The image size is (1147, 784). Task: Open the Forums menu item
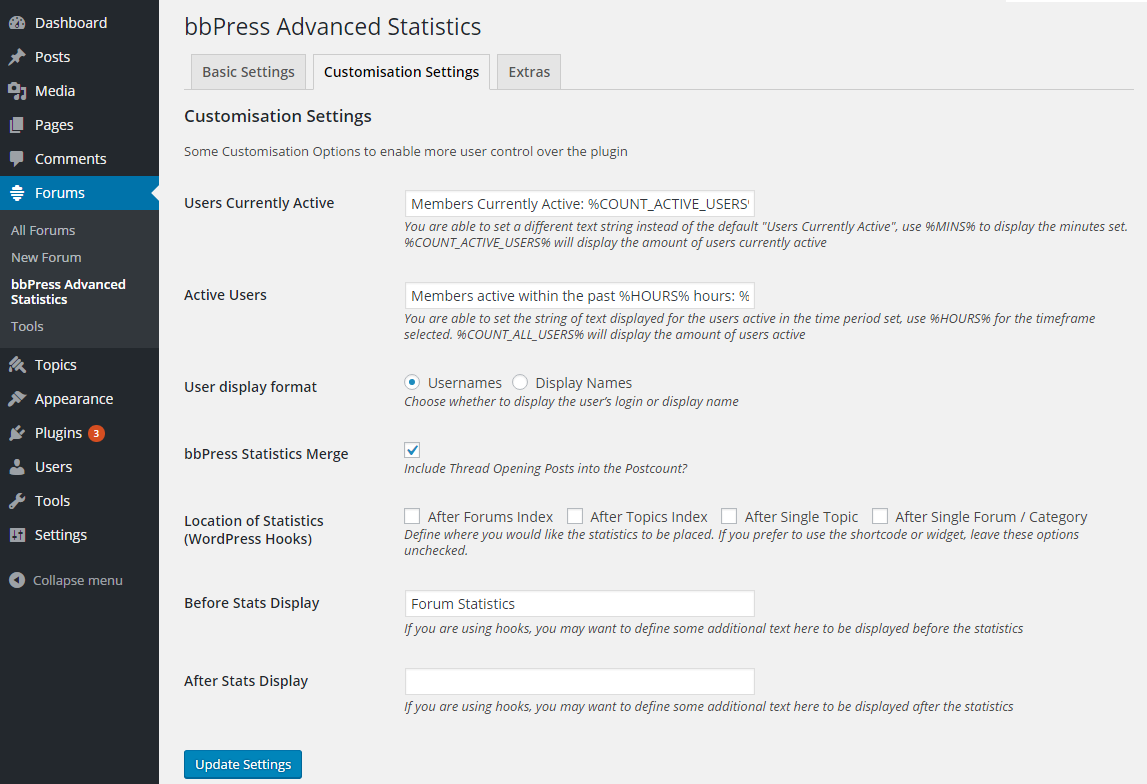pyautogui.click(x=79, y=193)
